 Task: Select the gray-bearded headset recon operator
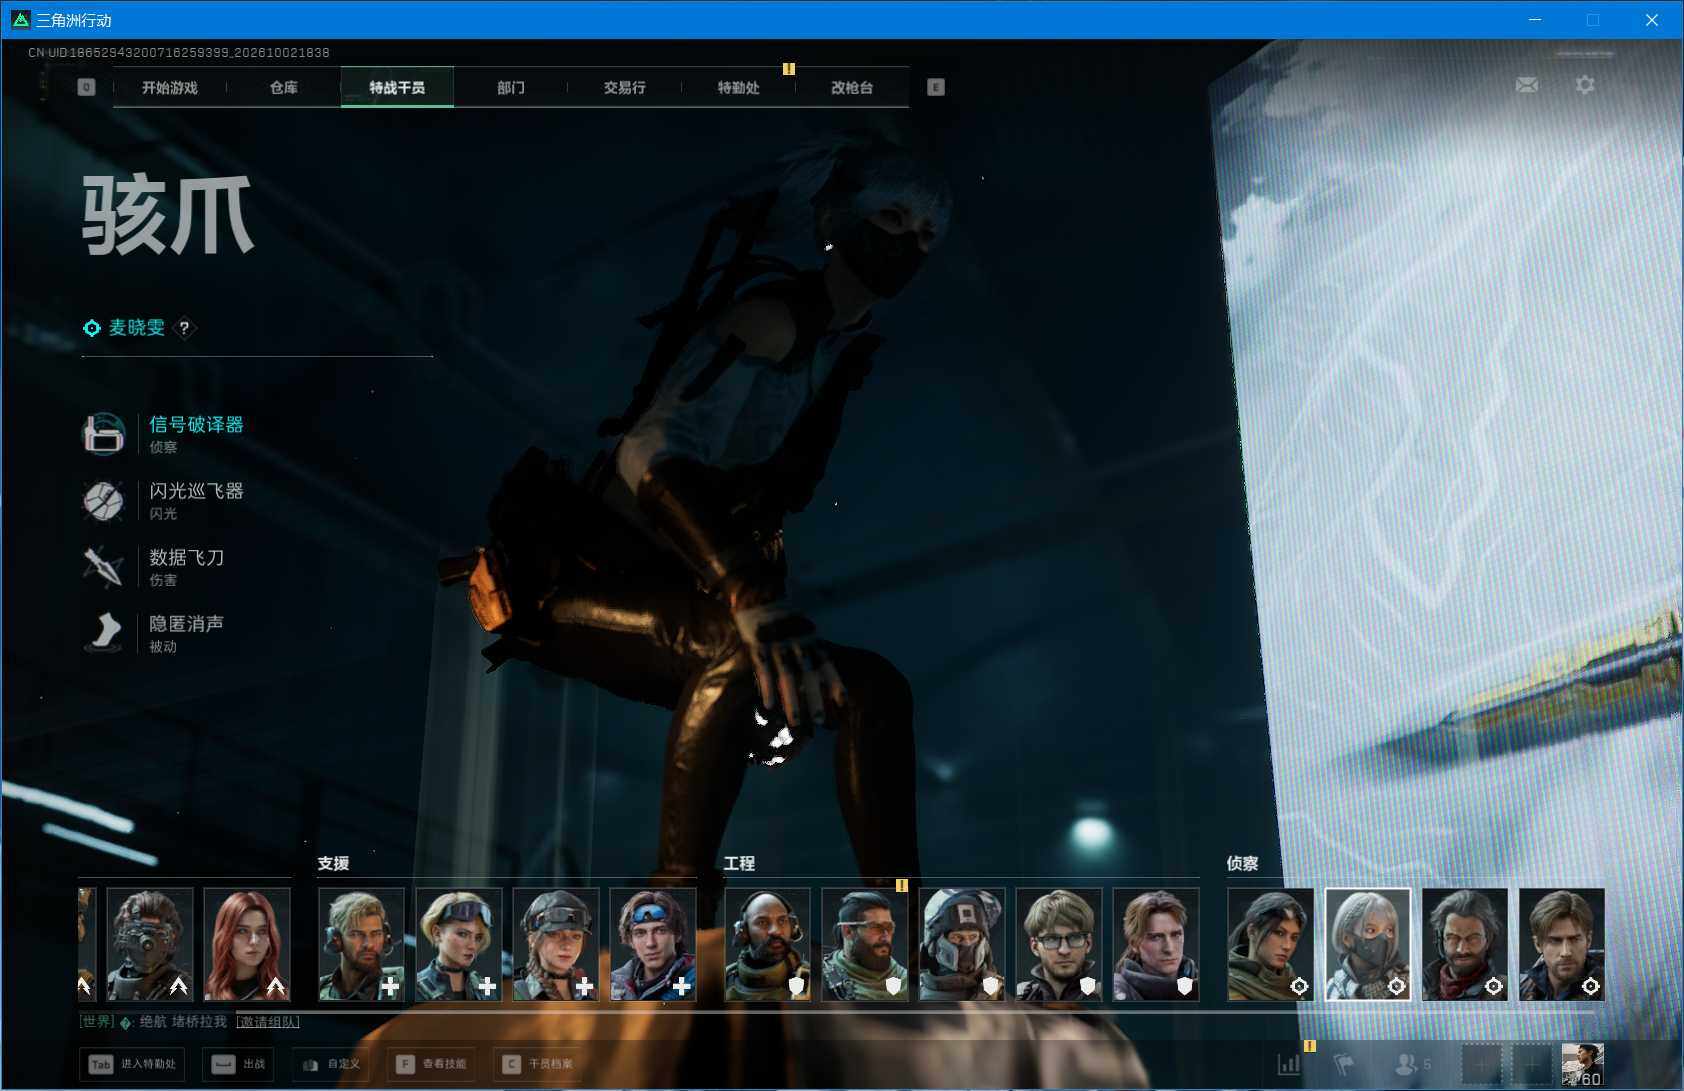point(1465,944)
